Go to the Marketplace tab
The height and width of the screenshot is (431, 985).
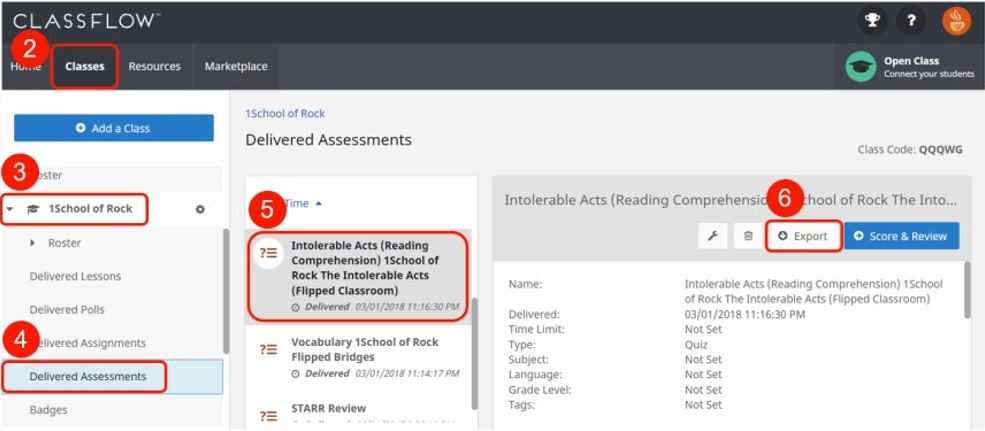(236, 67)
